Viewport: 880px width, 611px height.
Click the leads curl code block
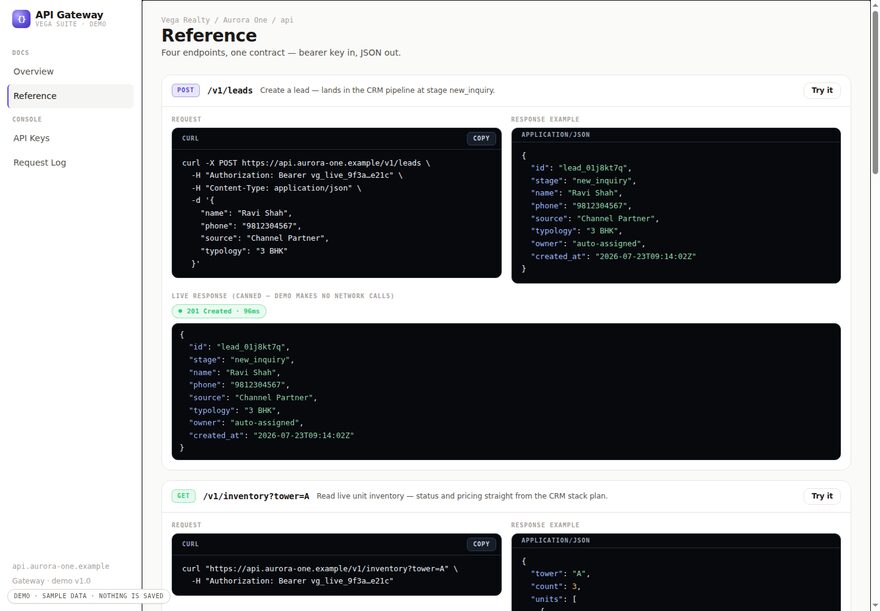(x=336, y=213)
